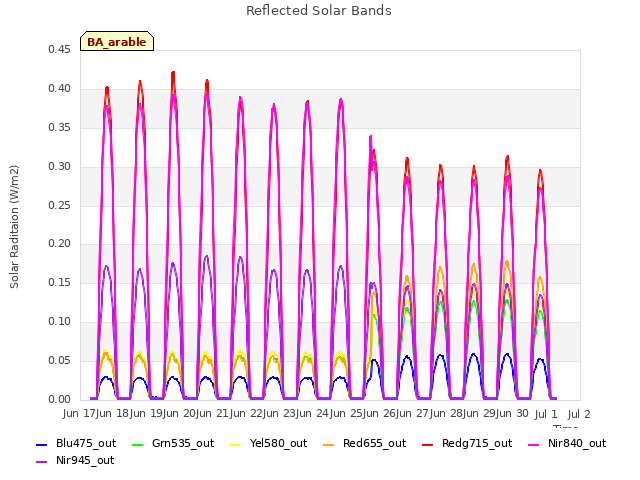Select the Nir840_out legend label
640x480 pixels.
[x=577, y=443]
